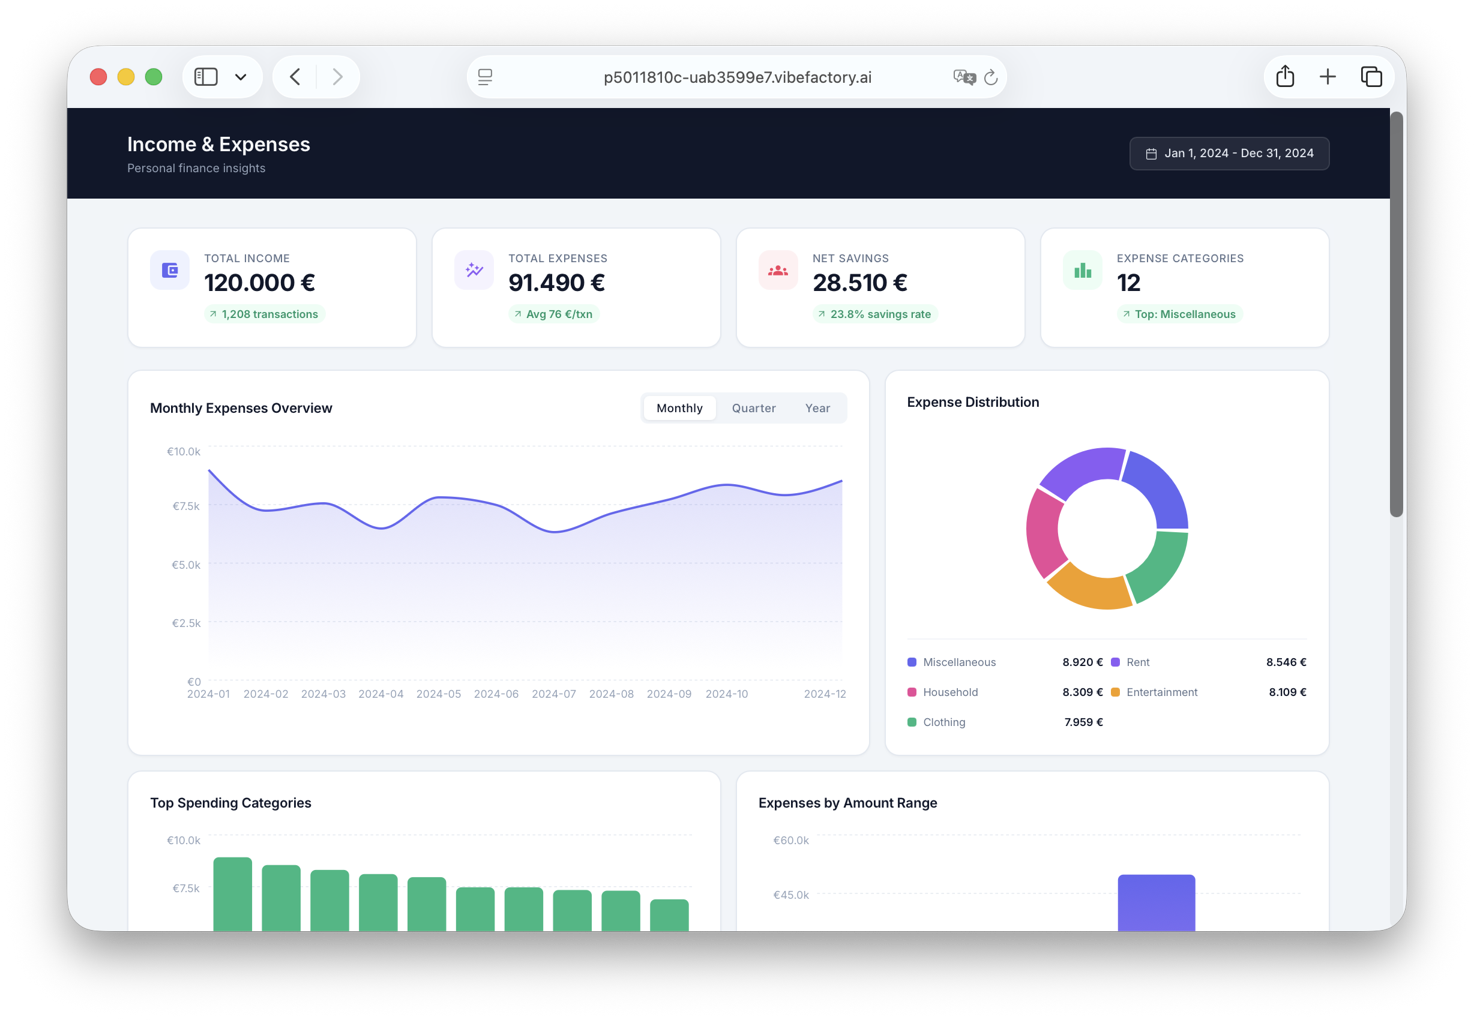Click the translate icon in the address bar
This screenshot has height=1020, width=1474.
[963, 76]
